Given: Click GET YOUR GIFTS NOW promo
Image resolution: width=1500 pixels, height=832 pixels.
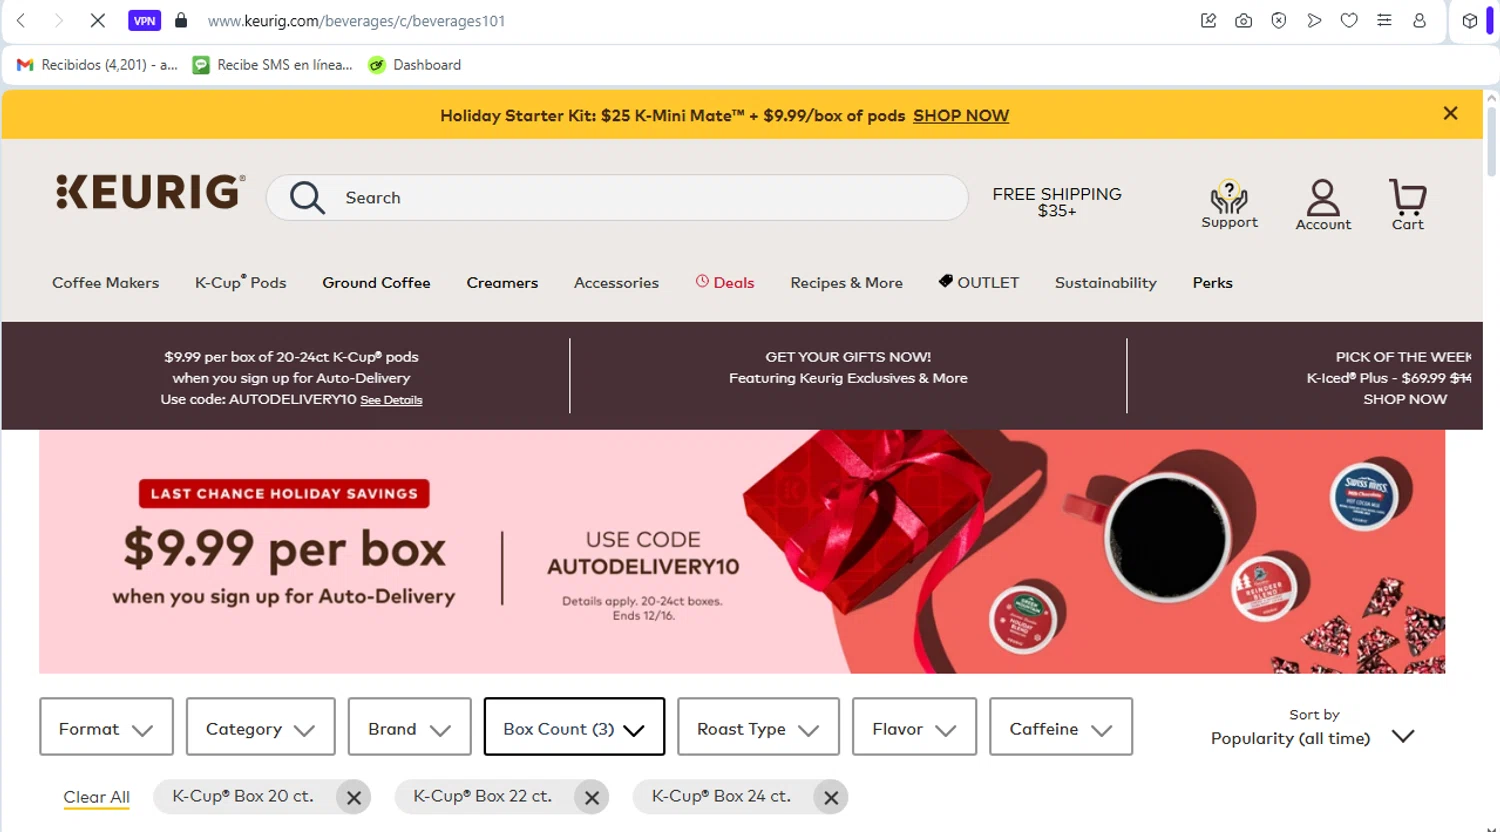Looking at the screenshot, I should (x=848, y=367).
